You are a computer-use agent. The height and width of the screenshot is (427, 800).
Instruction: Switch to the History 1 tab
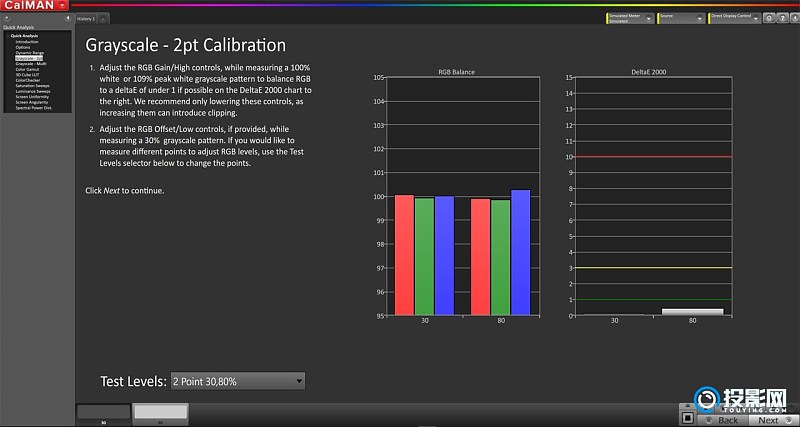(86, 18)
